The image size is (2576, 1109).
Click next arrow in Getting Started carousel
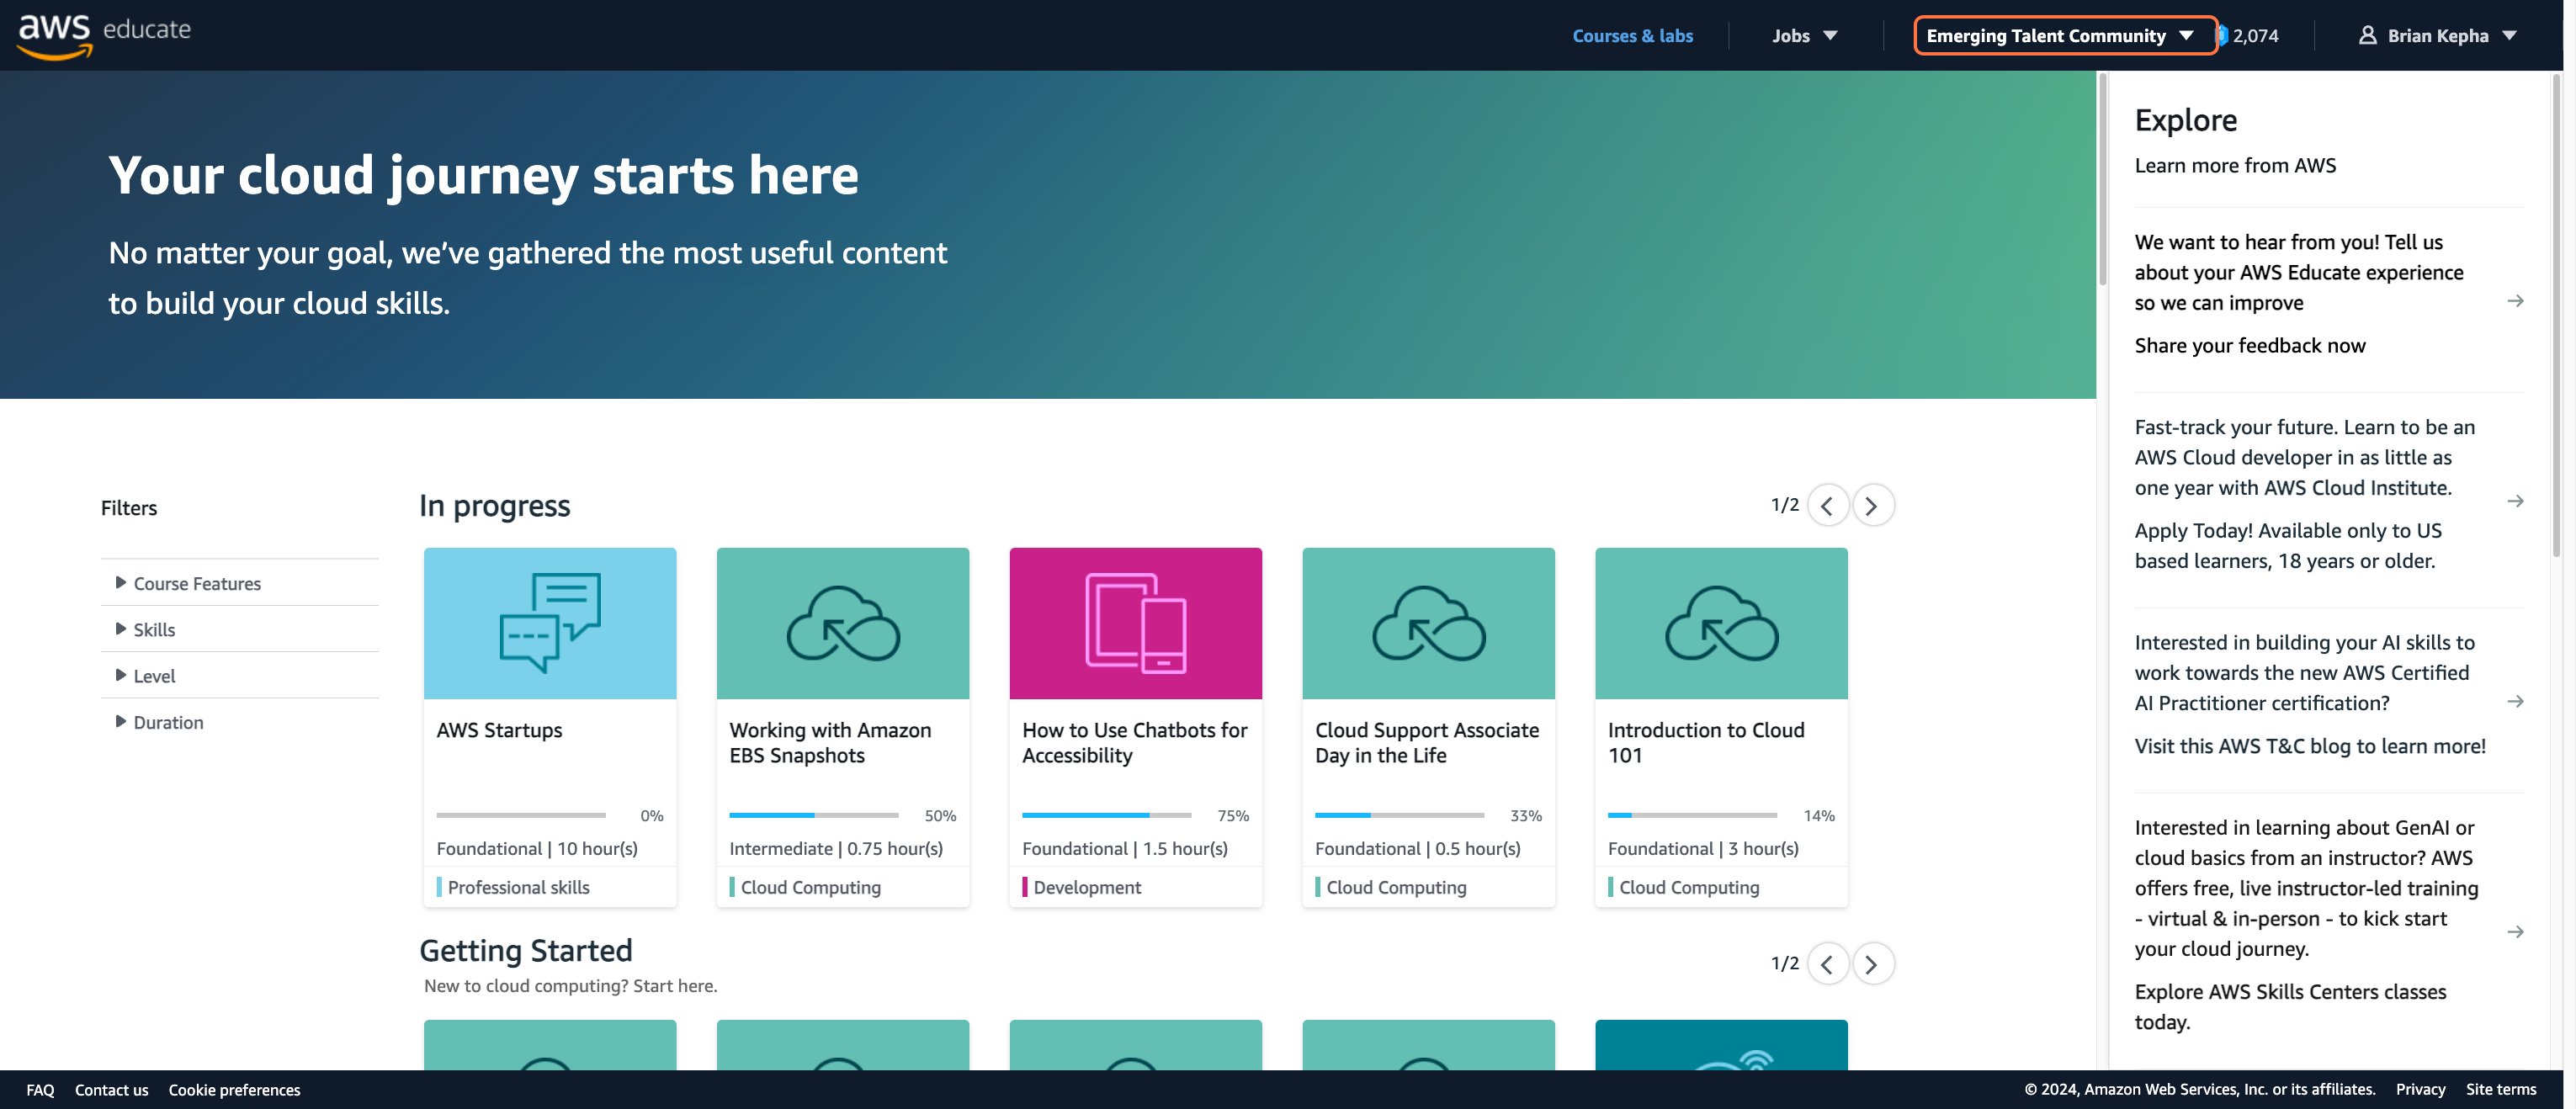point(1872,964)
